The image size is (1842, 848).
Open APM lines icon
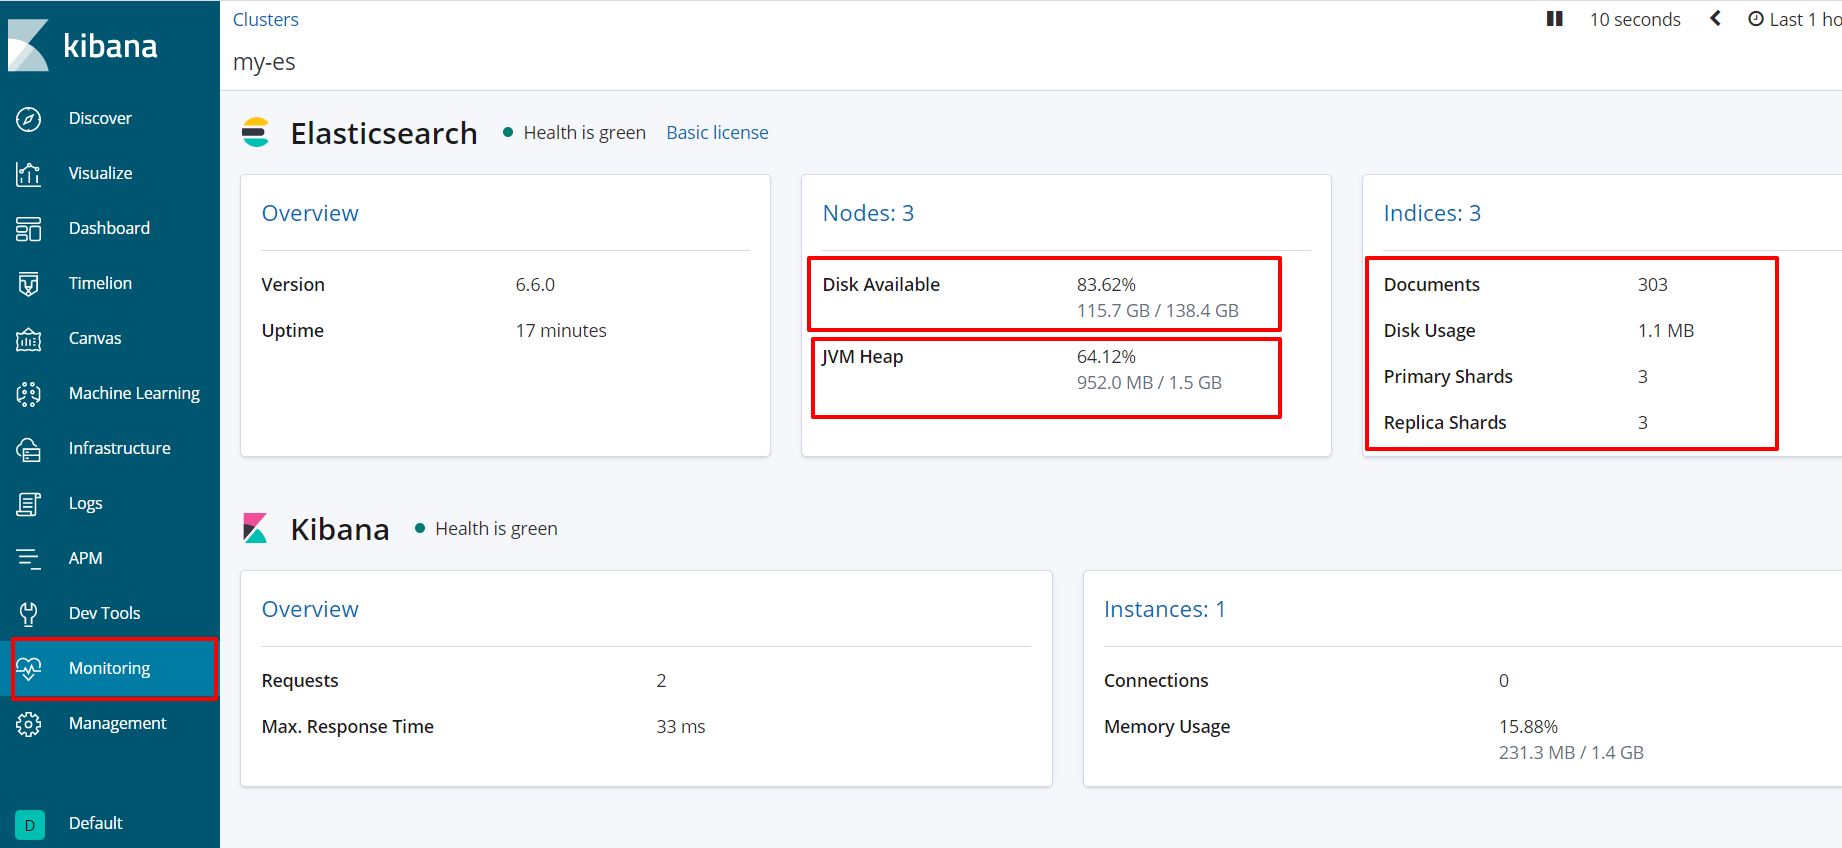(29, 559)
